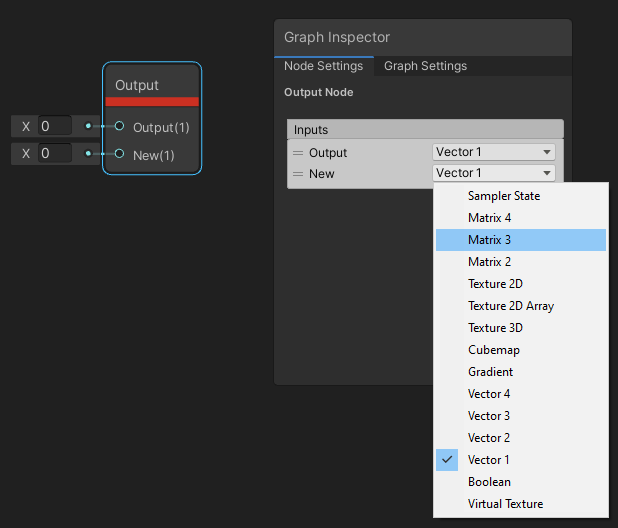Switch to the Graph Settings tab
618x528 pixels.
pos(425,66)
